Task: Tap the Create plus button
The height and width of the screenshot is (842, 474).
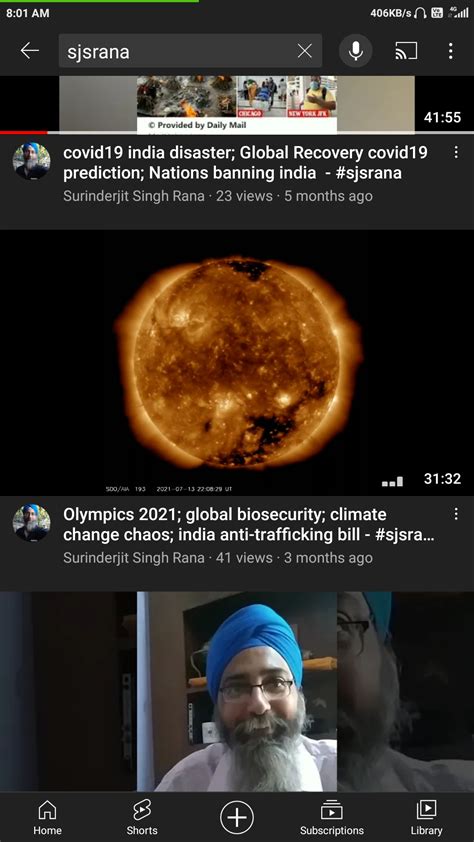Action: (237, 817)
